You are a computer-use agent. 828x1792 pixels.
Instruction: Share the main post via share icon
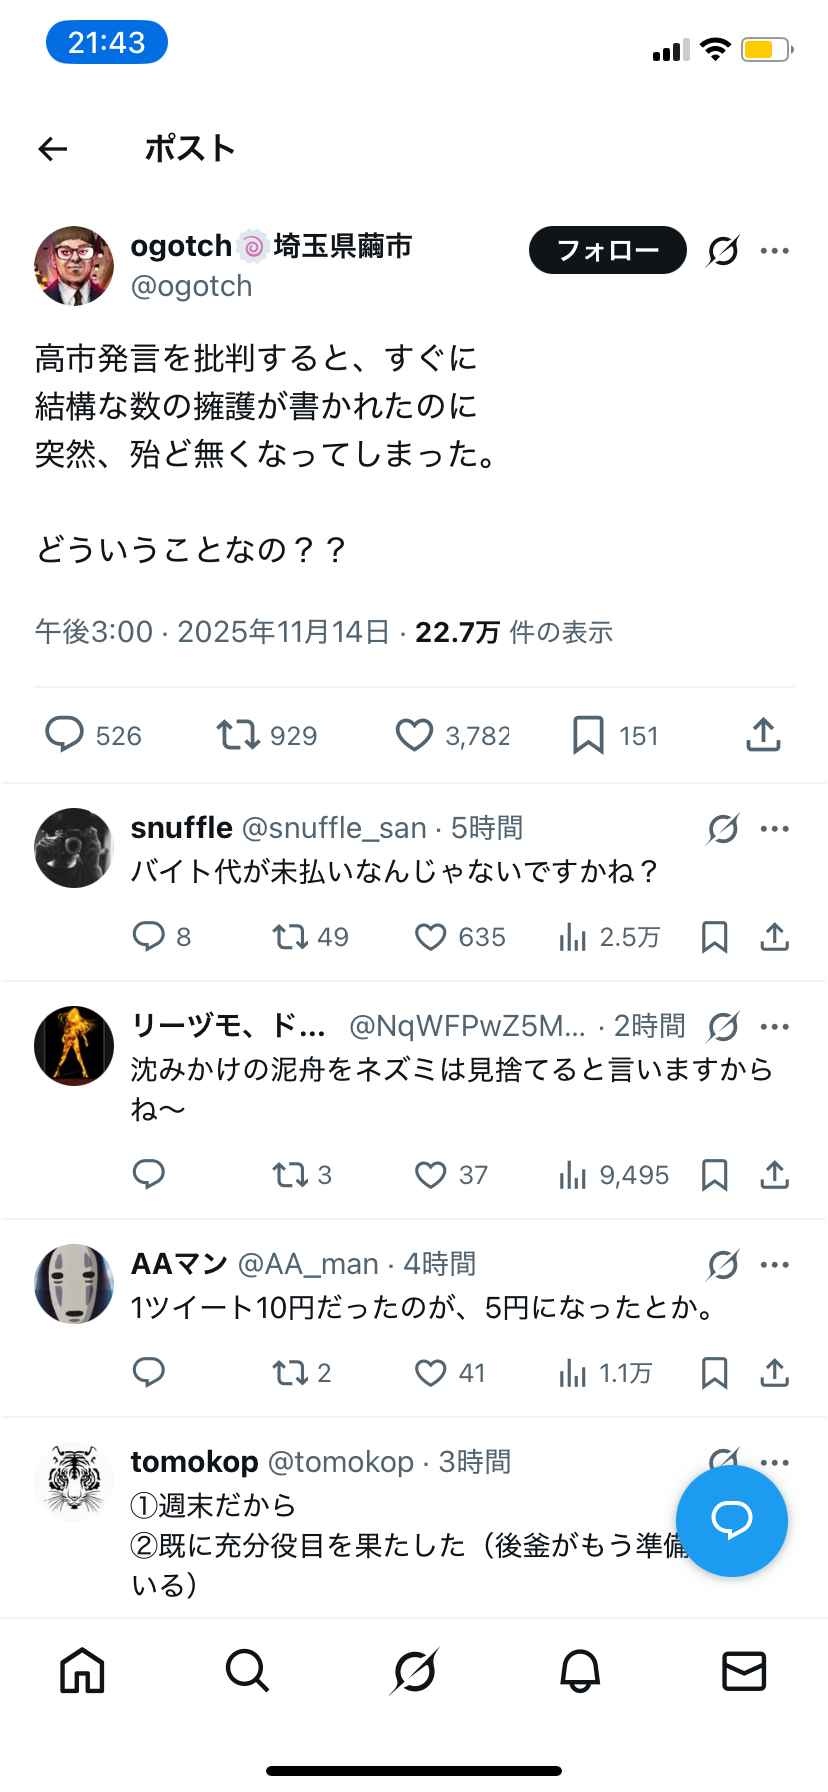coord(763,735)
